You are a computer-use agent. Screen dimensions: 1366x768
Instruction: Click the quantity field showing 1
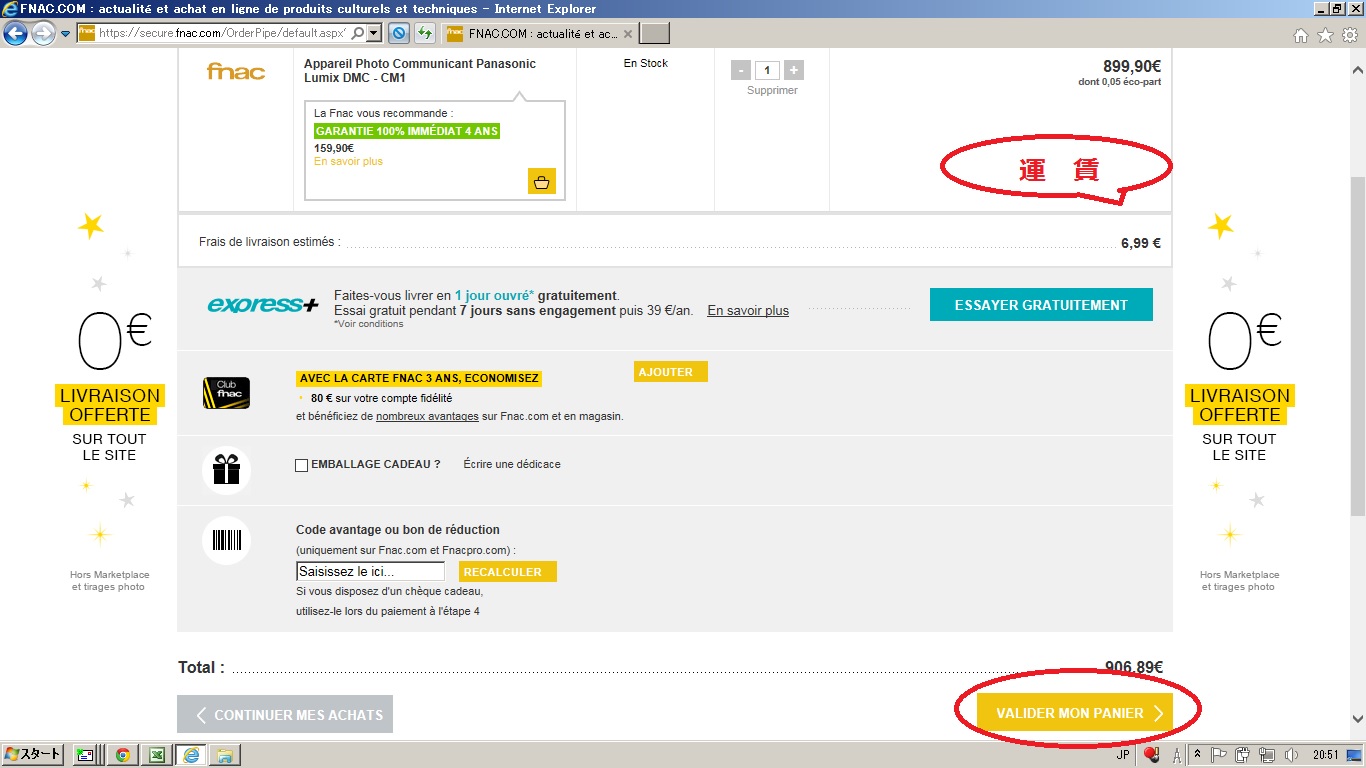pyautogui.click(x=767, y=70)
